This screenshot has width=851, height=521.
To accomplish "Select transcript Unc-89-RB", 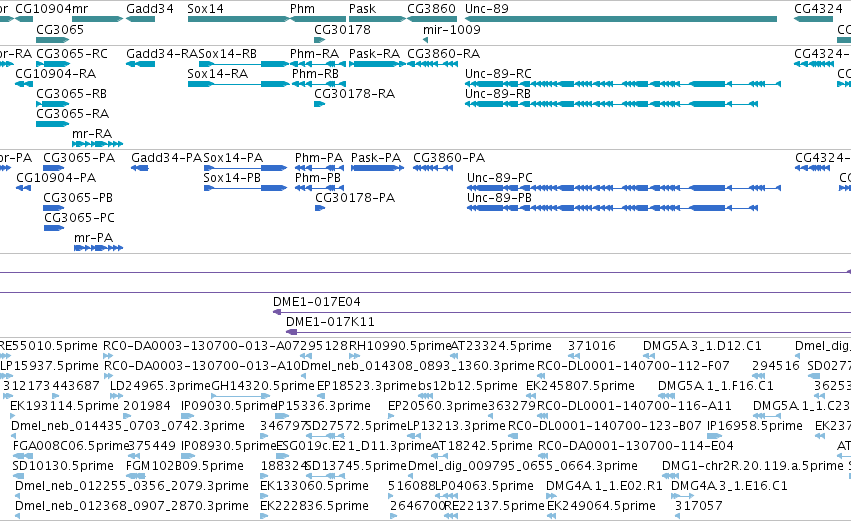I will click(612, 104).
